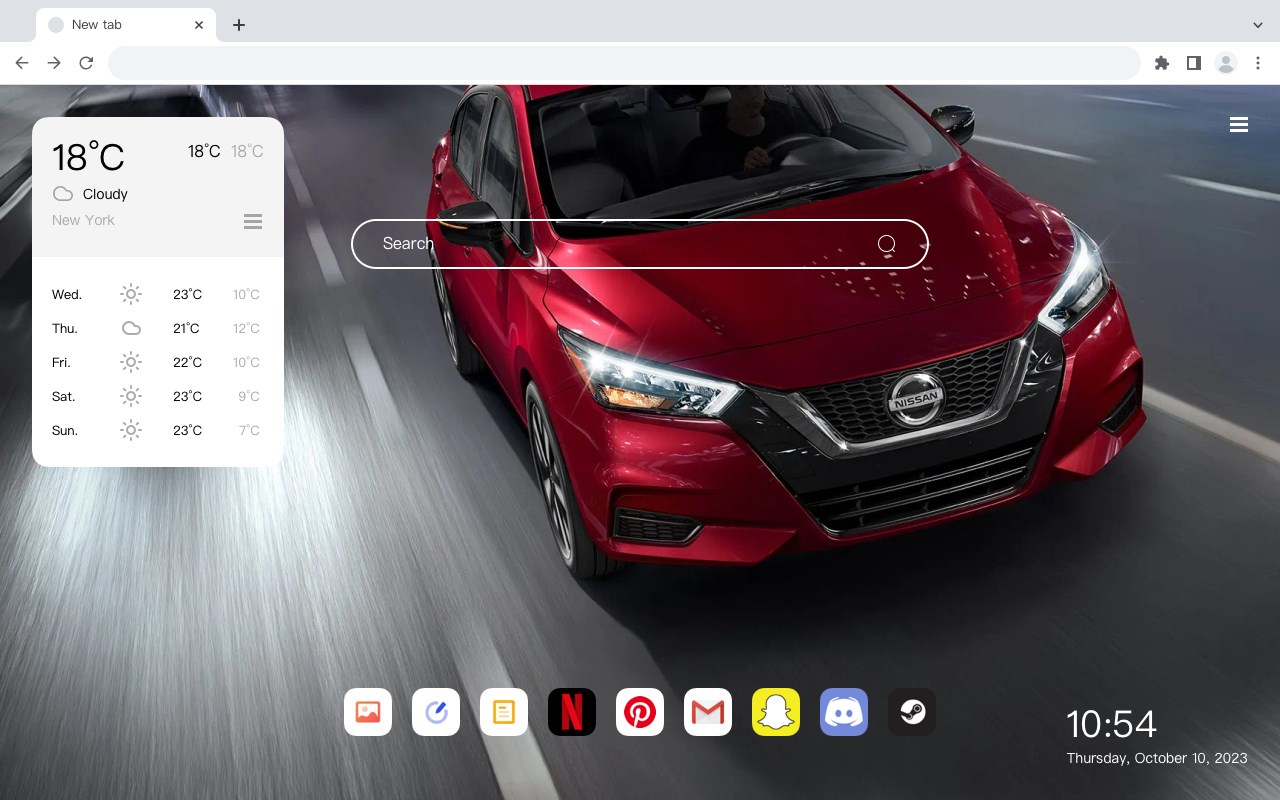Screen dimensions: 1280x800
Task: Open the Chrome three-dot menu
Action: click(x=1258, y=63)
